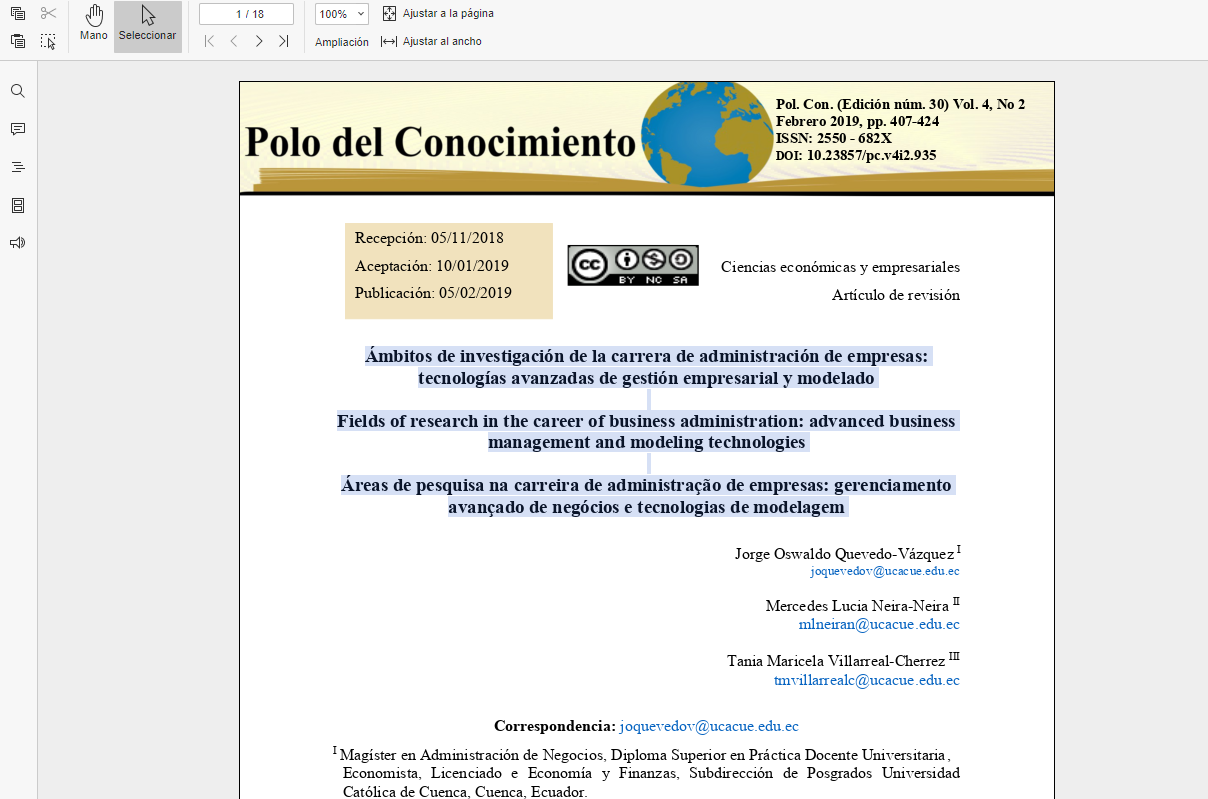The height and width of the screenshot is (799, 1208).
Task: Click the Ajustar a la página icon
Action: coord(390,13)
